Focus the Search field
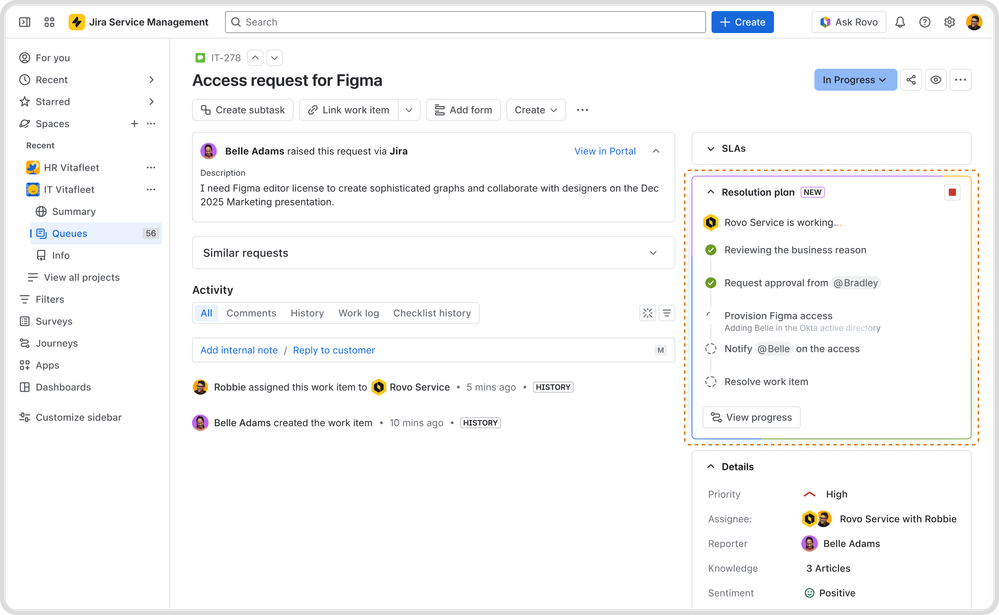Viewport: 999px width, 615px height. coord(465,22)
